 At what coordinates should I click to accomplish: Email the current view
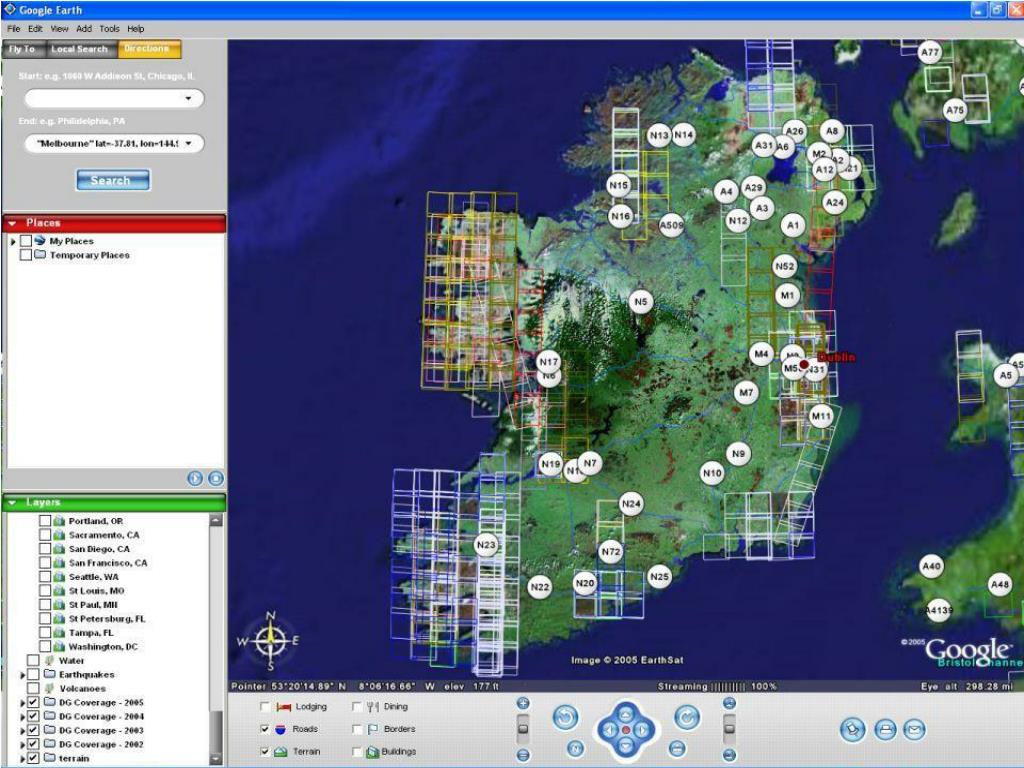(x=914, y=729)
